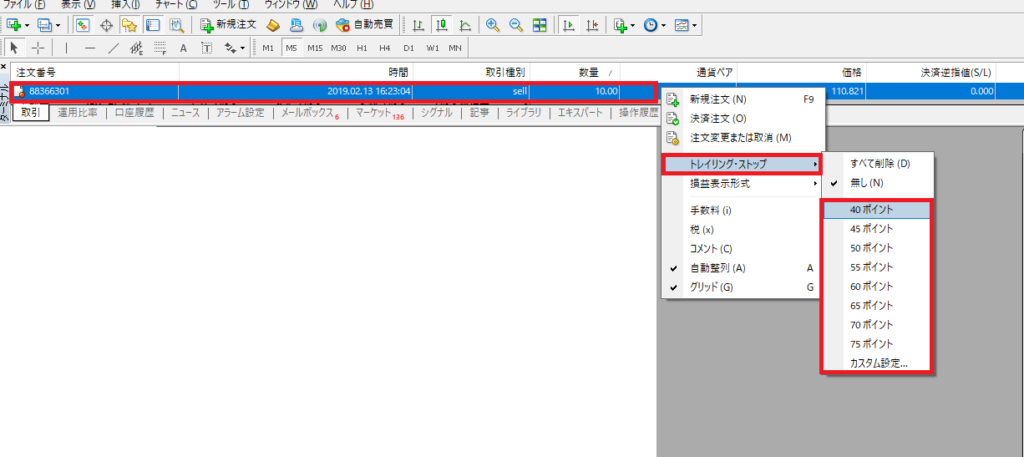Choose 40 ポイント trailing stop
Viewport: 1024px width, 457px height.
pyautogui.click(x=870, y=210)
